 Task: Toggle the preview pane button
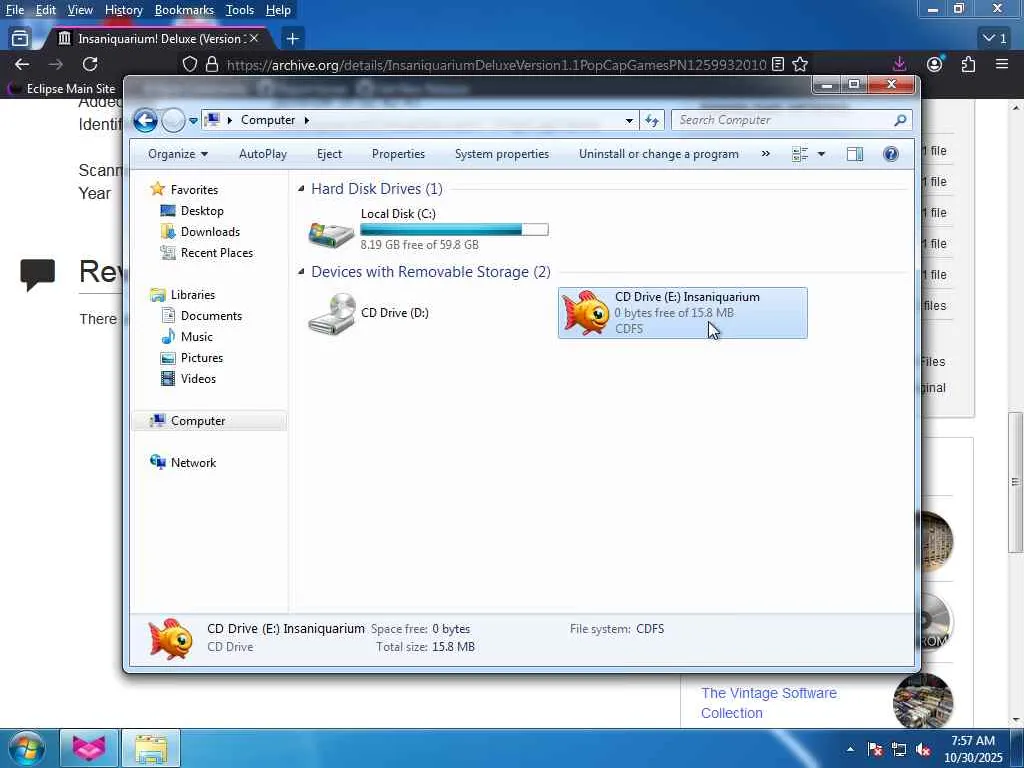(x=855, y=154)
